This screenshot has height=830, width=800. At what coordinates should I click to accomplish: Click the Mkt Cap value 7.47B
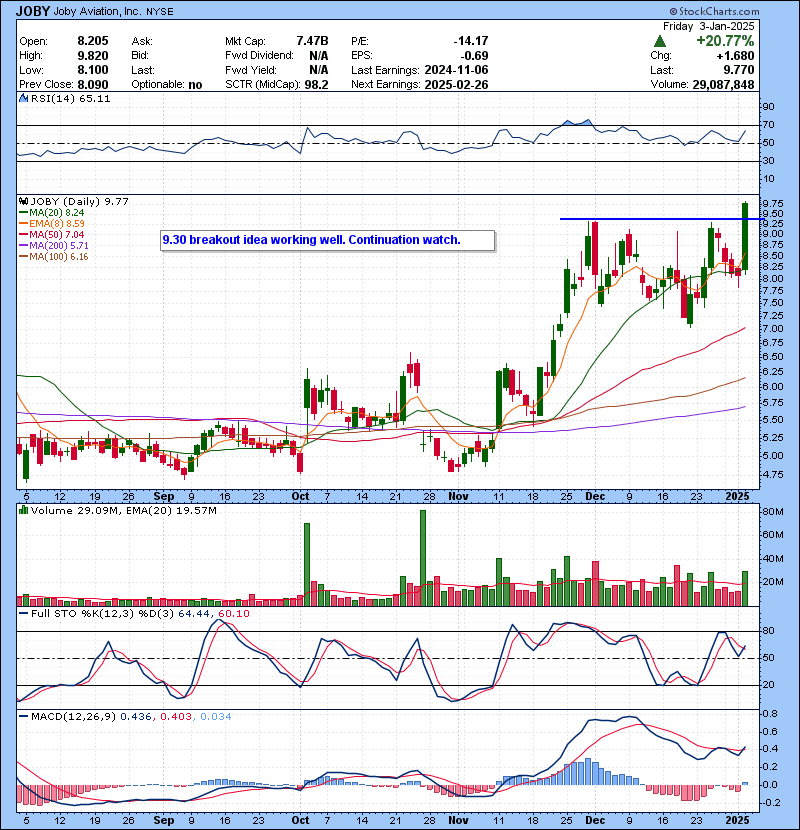[312, 41]
